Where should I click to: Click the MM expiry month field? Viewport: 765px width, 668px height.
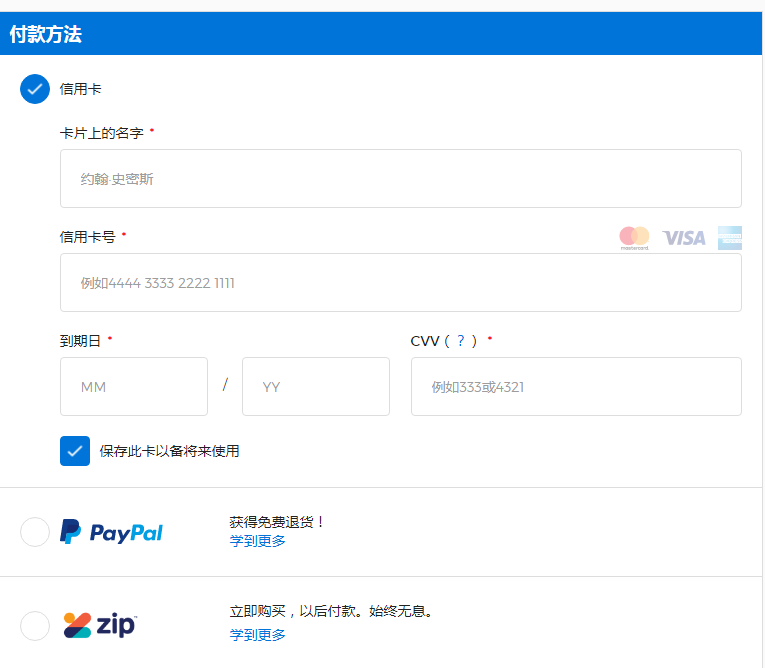pyautogui.click(x=134, y=387)
